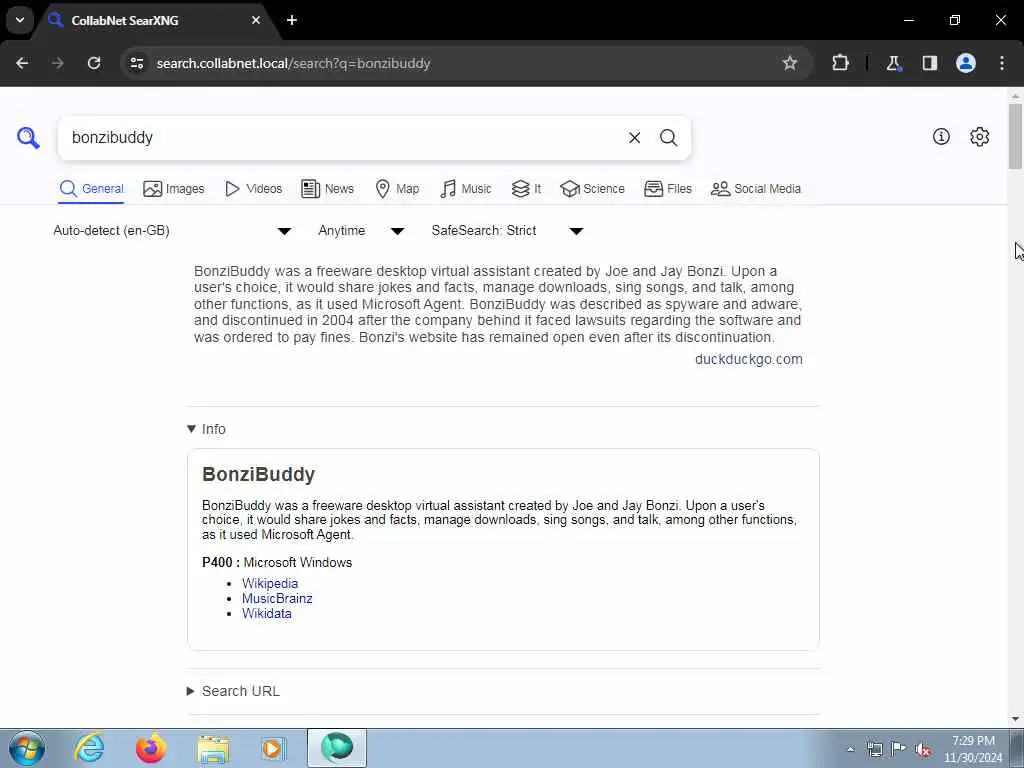Switch to the Music tab
Image resolution: width=1024 pixels, height=768 pixels.
(466, 189)
